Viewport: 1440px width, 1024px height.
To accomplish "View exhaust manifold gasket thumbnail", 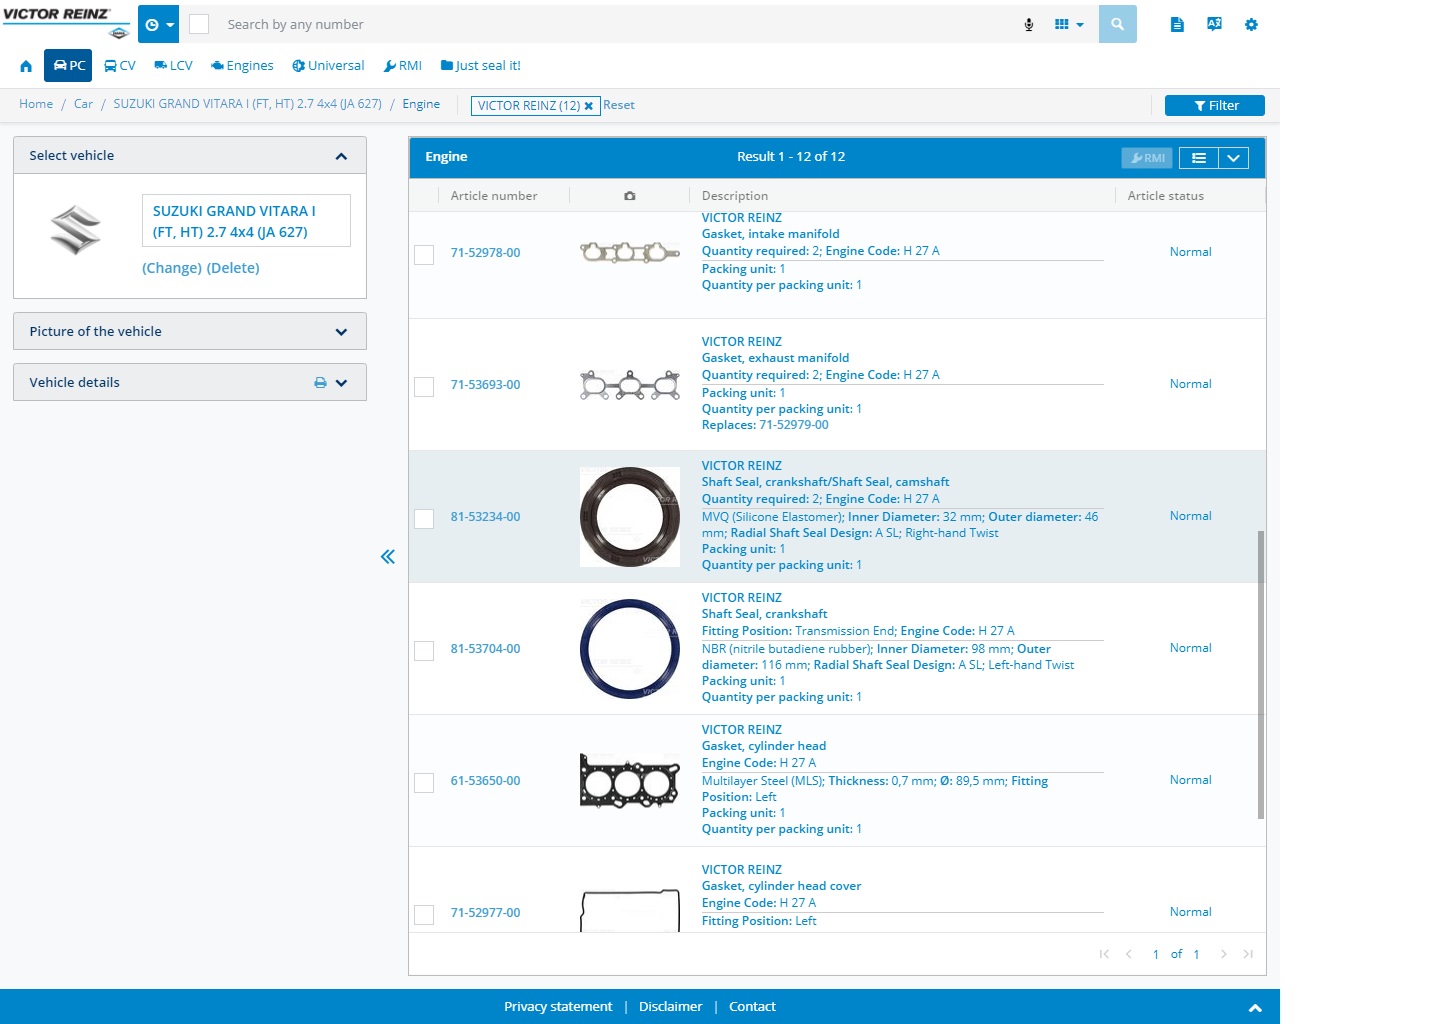I will pos(630,385).
